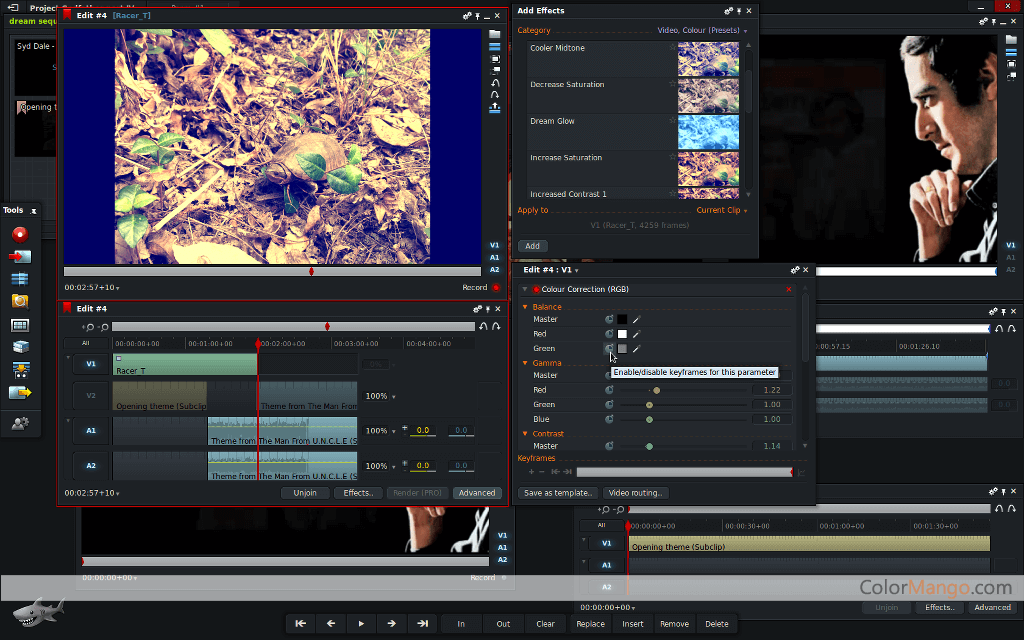This screenshot has width=1024, height=640.
Task: Open Category dropdown Video, Colour (Presets)
Action: 702,31
